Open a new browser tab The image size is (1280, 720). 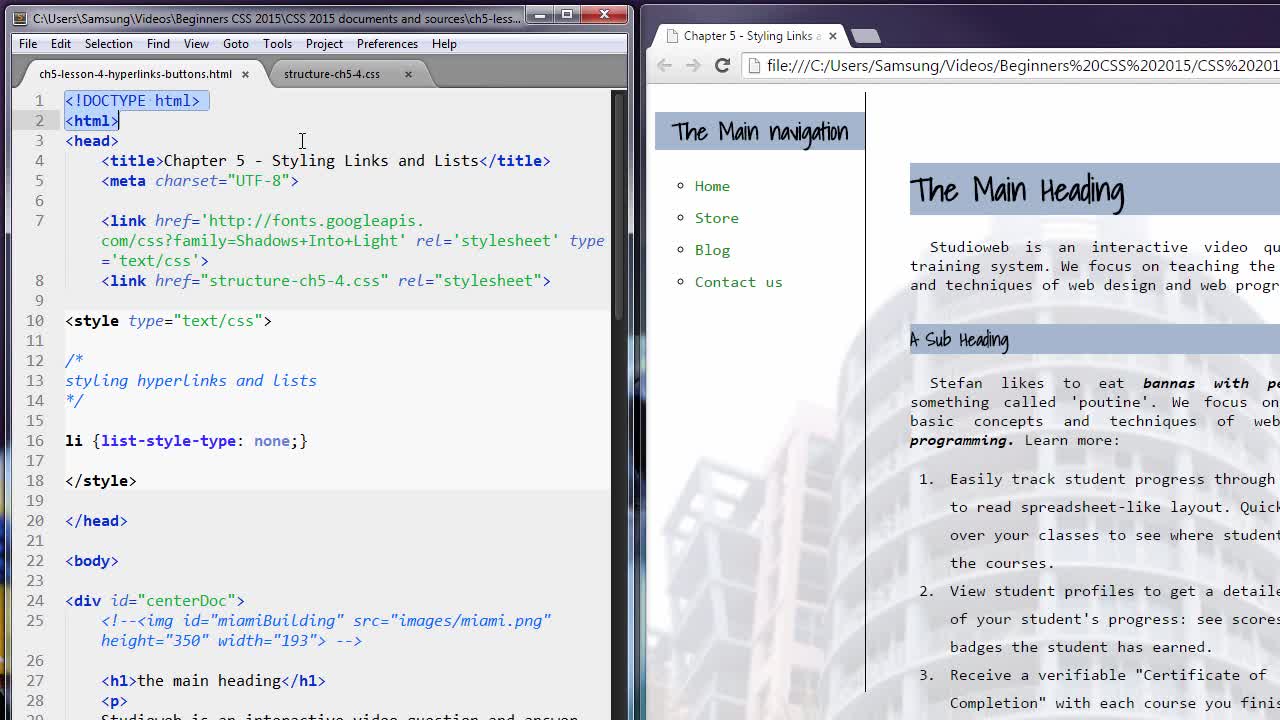866,36
